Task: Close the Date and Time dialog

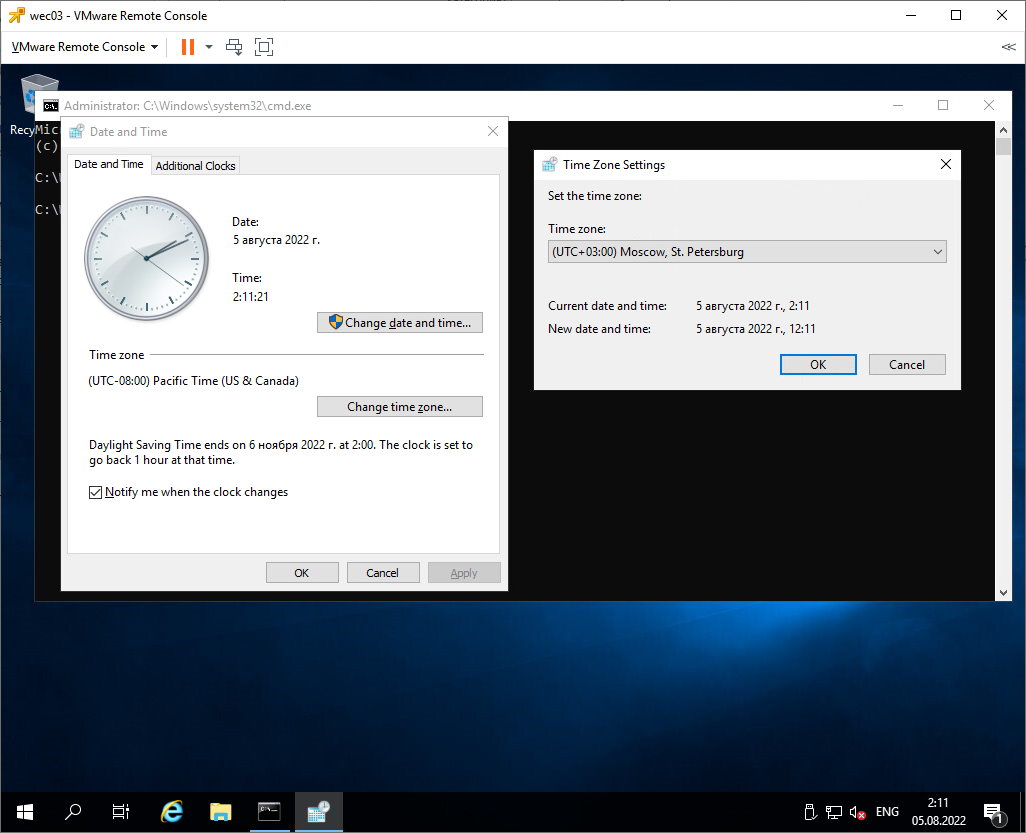Action: 493,132
